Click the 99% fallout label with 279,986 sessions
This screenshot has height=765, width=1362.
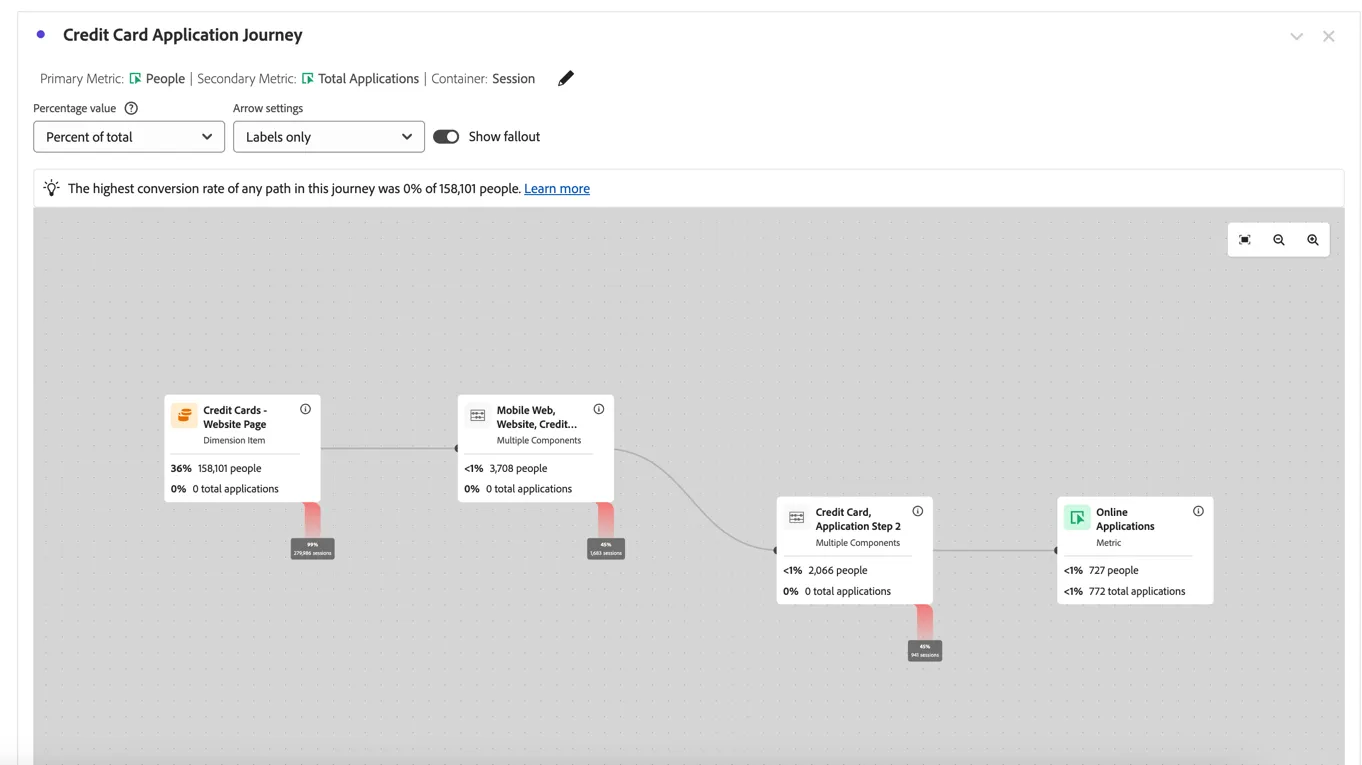pyautogui.click(x=313, y=549)
